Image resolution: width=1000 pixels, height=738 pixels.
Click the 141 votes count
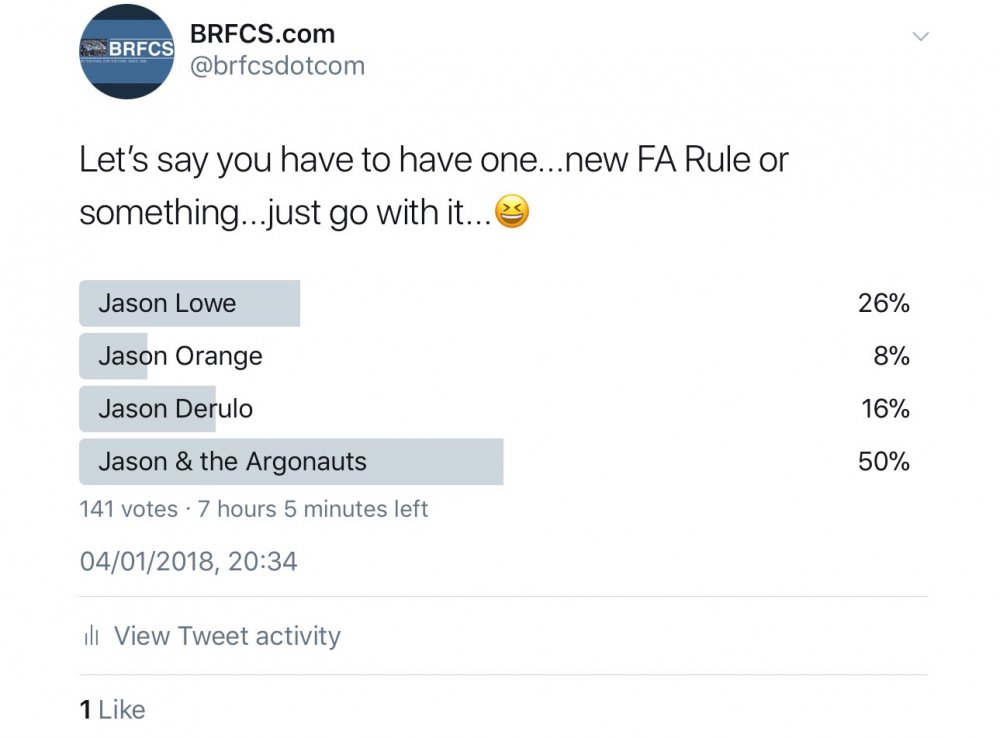point(128,509)
